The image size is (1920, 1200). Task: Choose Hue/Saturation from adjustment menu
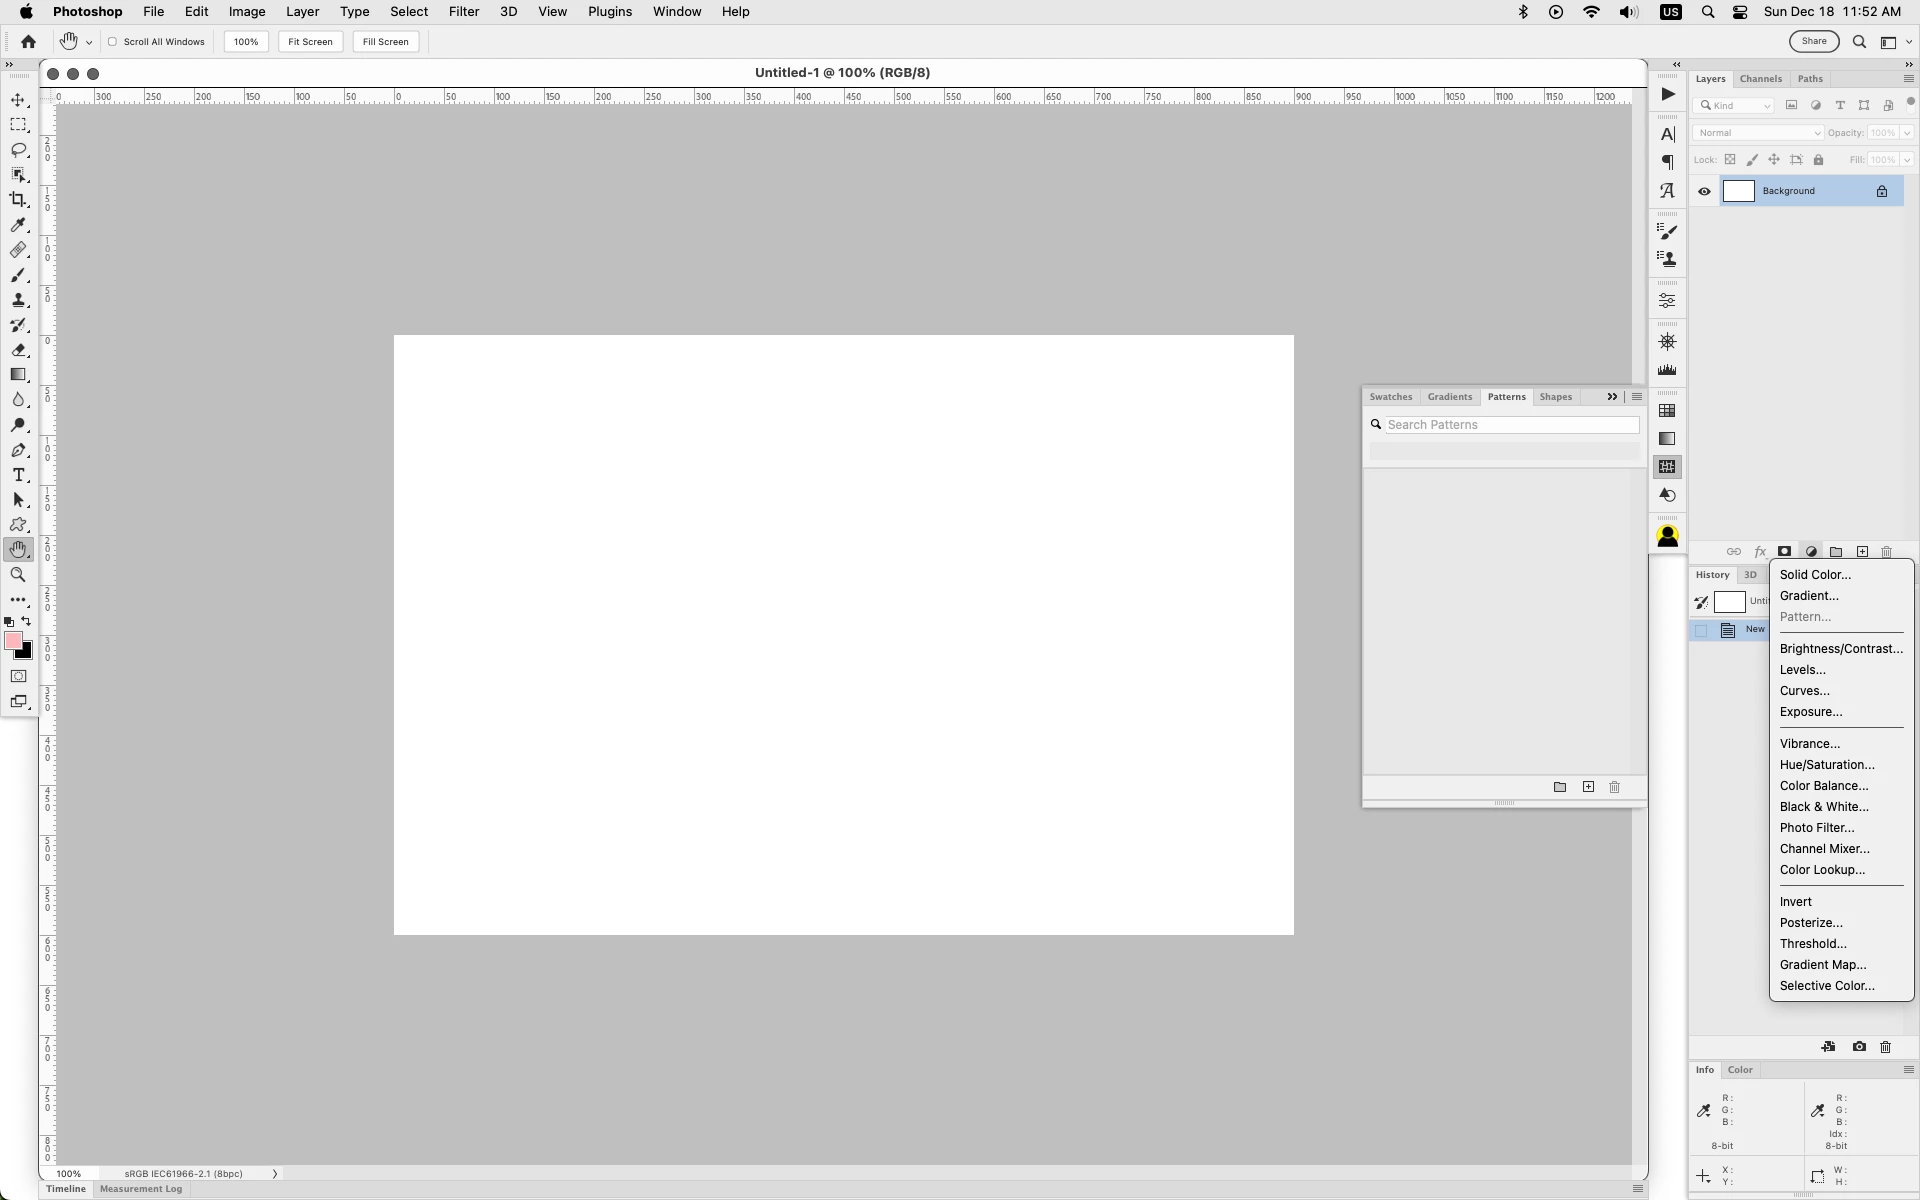coord(1826,765)
